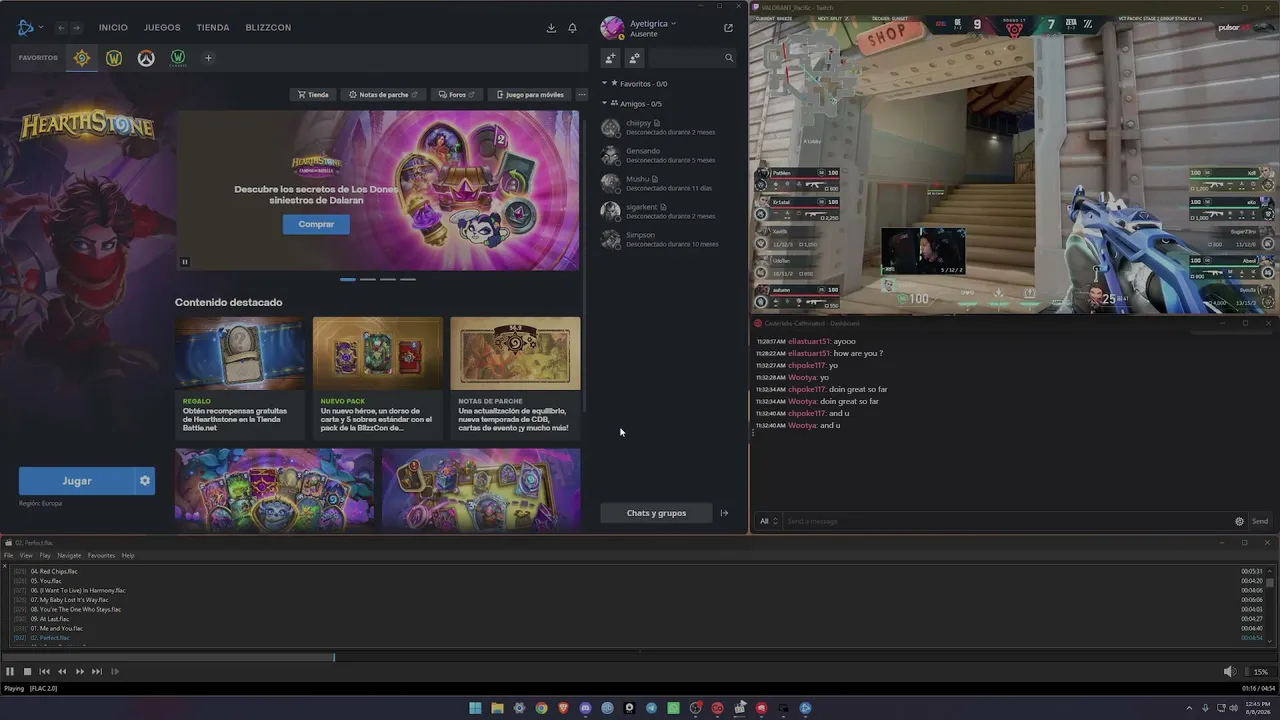The height and width of the screenshot is (720, 1280).
Task: Open game settings gear beside Jugar
Action: pos(145,481)
